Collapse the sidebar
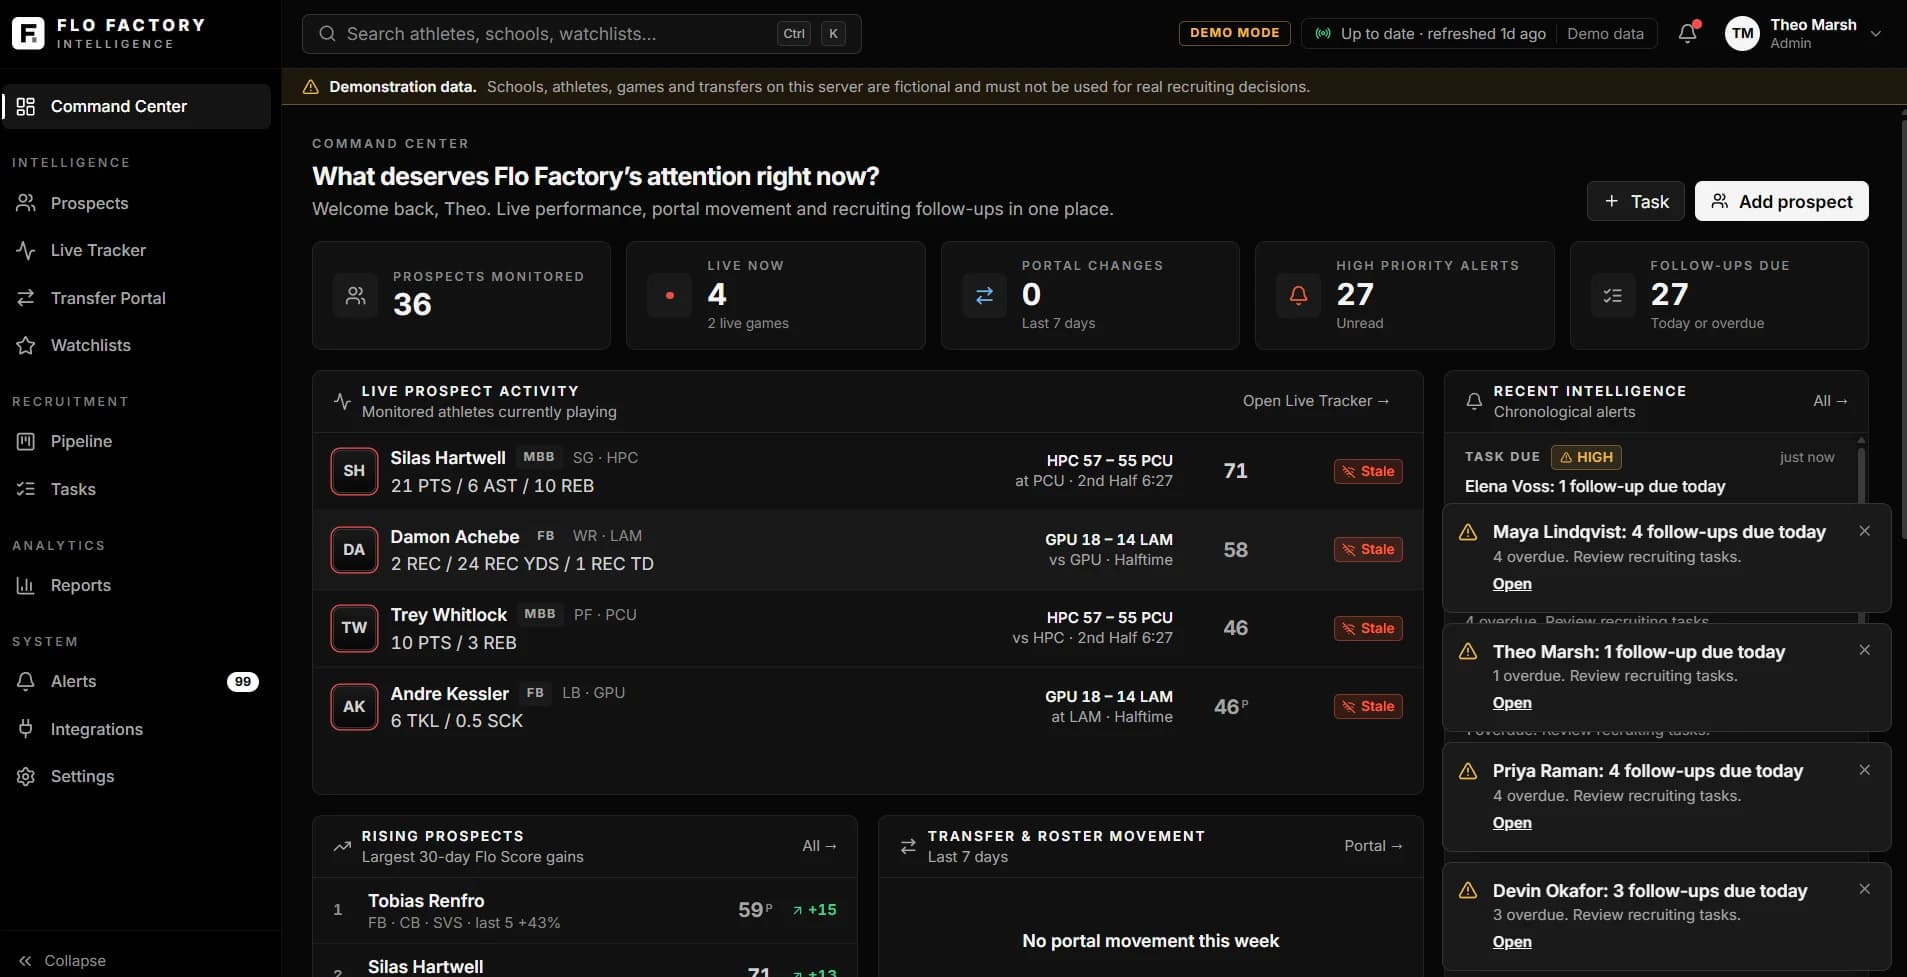 [x=62, y=960]
